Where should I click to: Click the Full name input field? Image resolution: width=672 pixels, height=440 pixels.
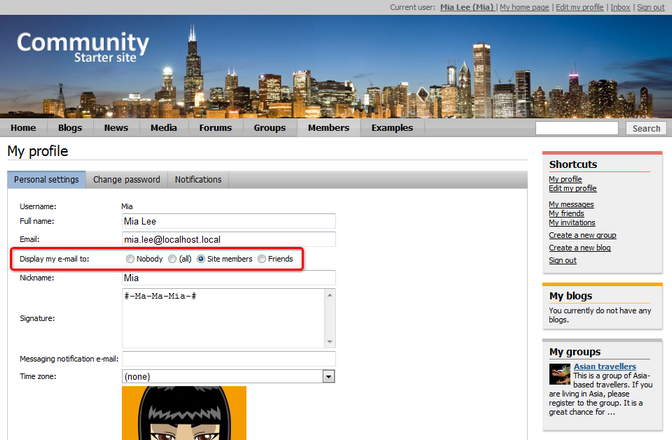tap(227, 221)
